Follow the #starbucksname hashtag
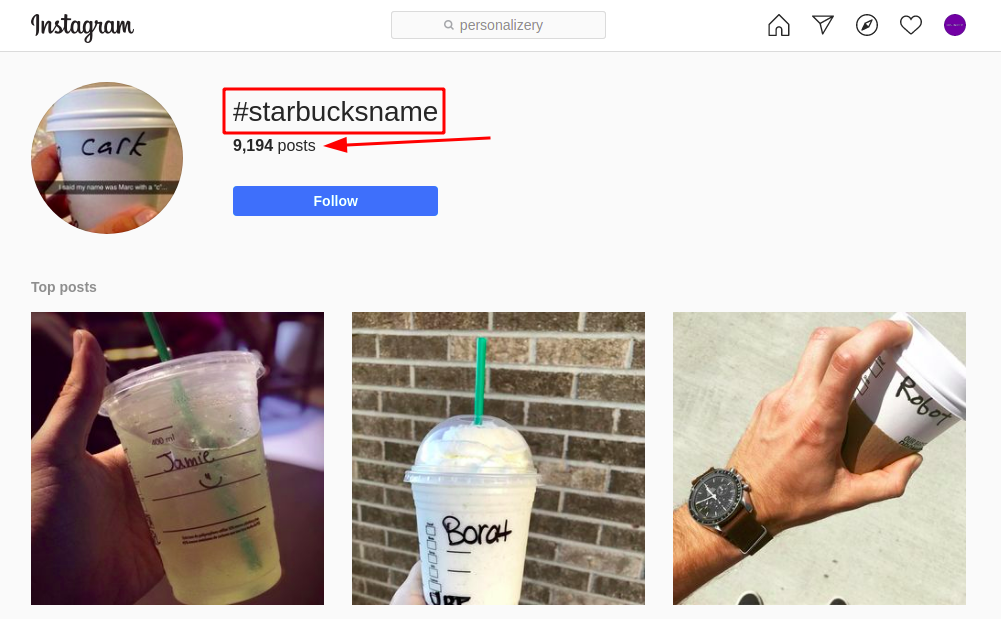 pos(335,201)
